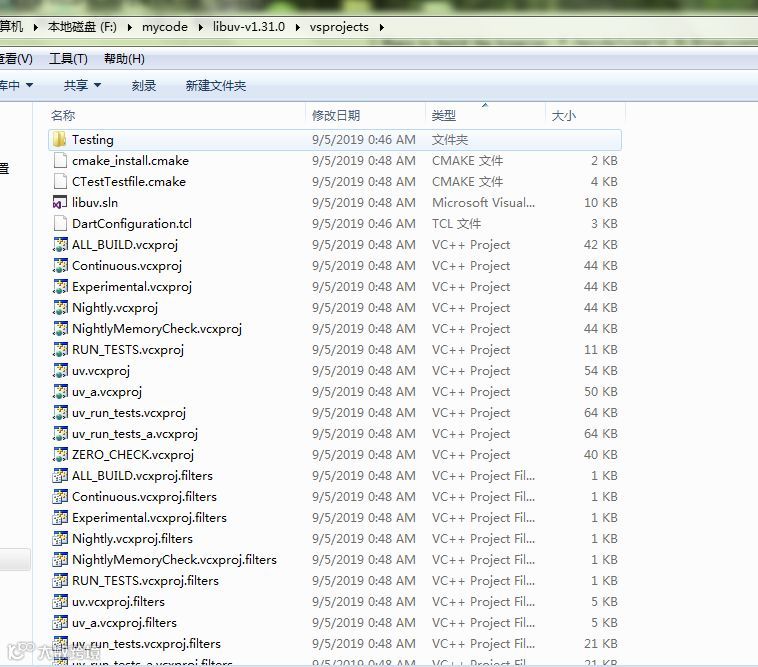Viewport: 758px width, 667px height.
Task: Click the 40 KB size of ZERO_CHECK.vcxproj
Action: point(601,455)
